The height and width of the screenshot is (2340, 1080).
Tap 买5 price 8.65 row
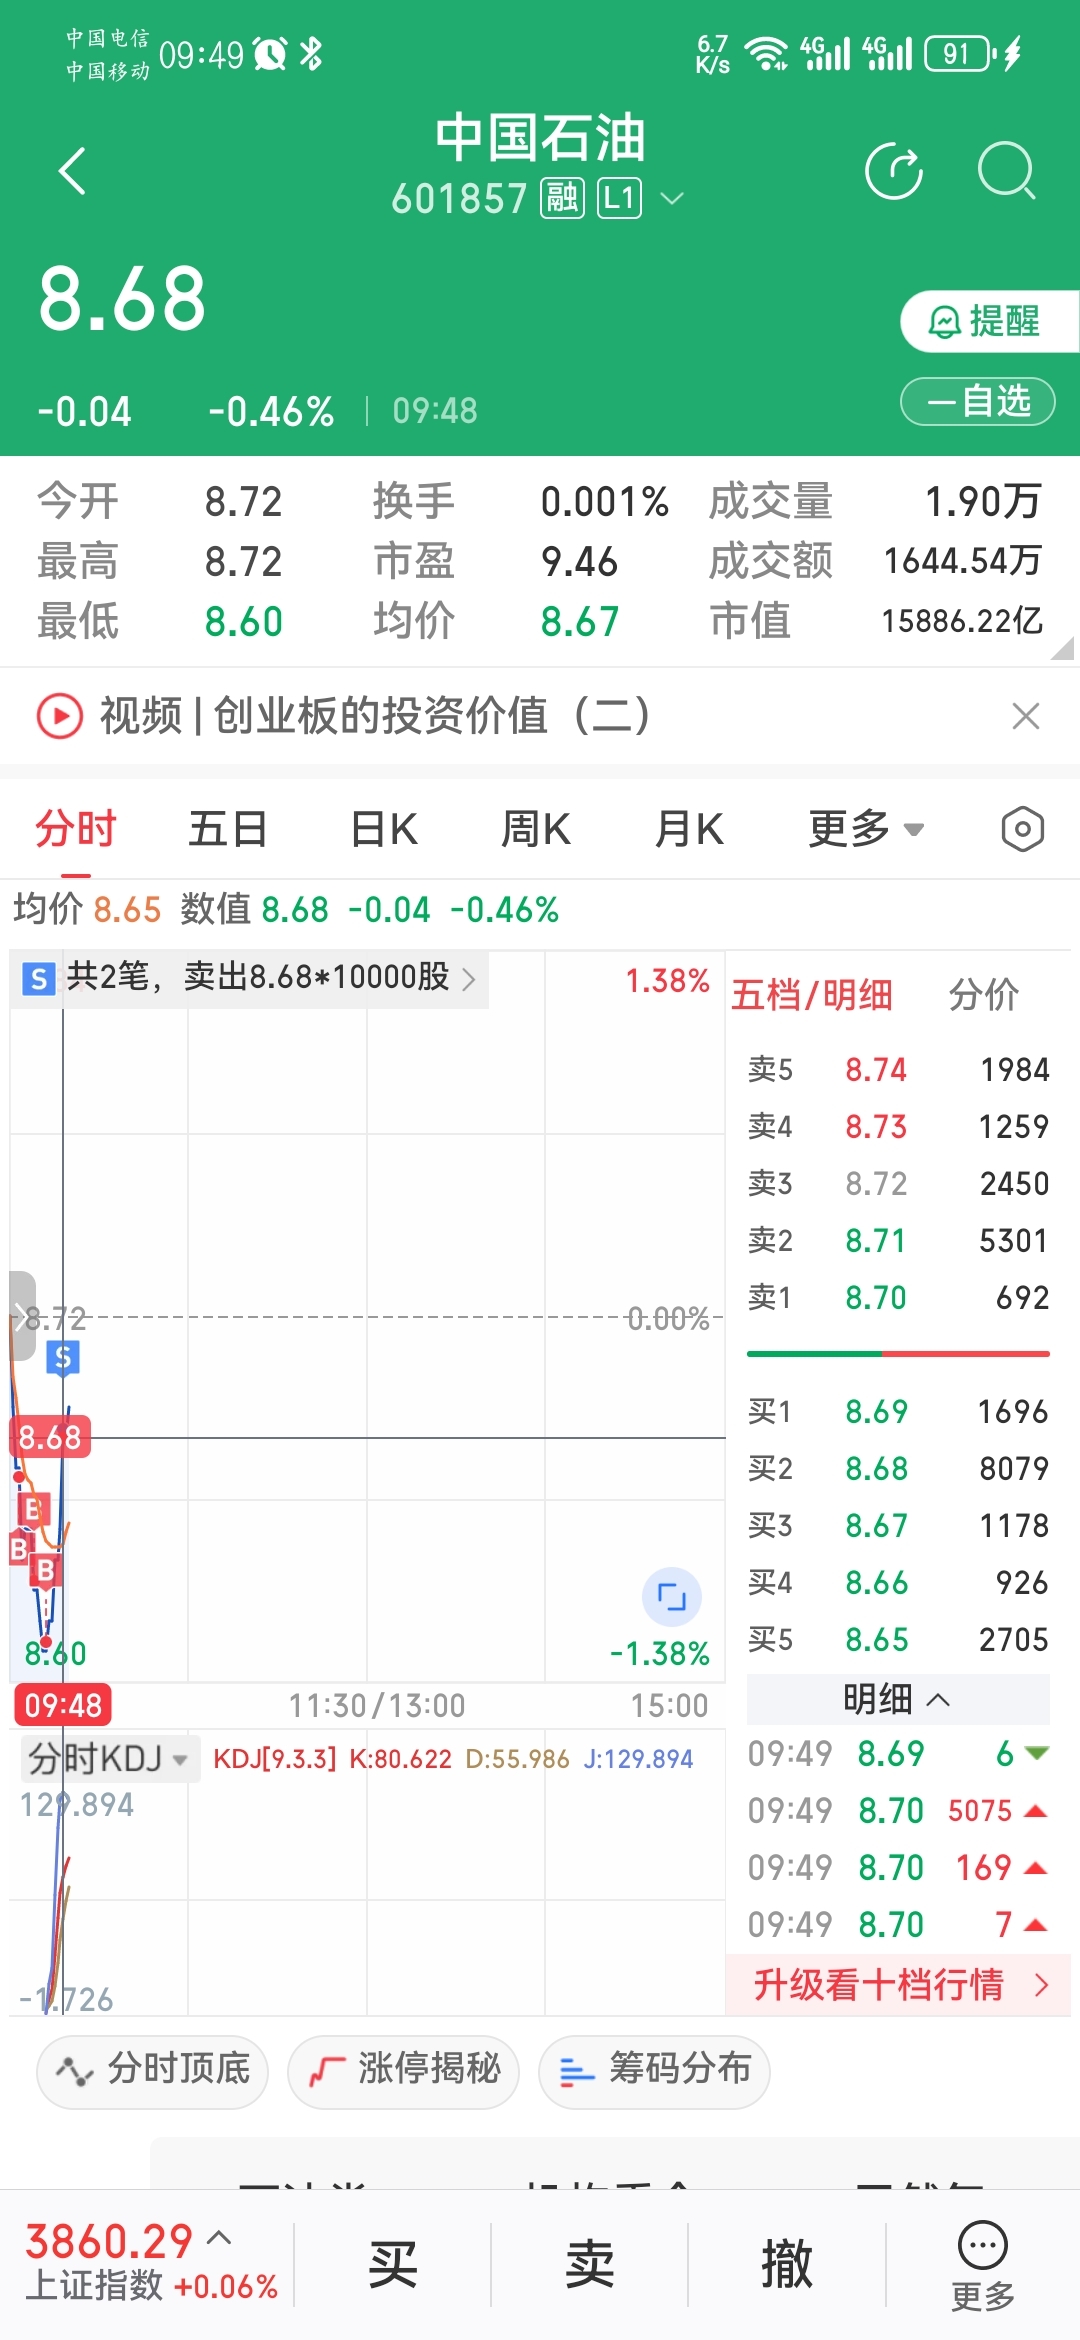(x=898, y=1639)
